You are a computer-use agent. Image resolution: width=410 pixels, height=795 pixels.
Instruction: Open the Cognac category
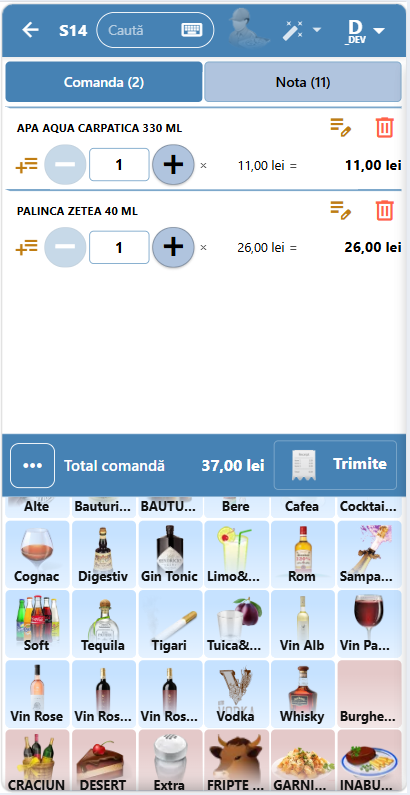point(37,554)
